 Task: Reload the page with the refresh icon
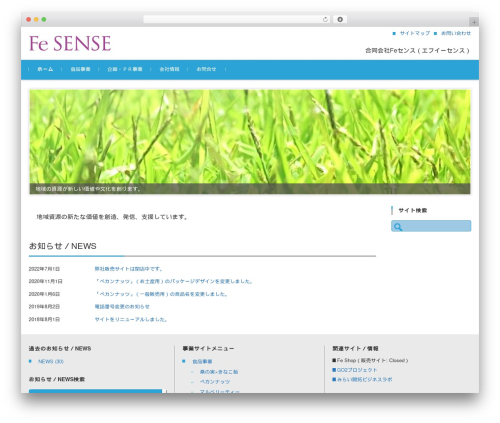point(325,19)
